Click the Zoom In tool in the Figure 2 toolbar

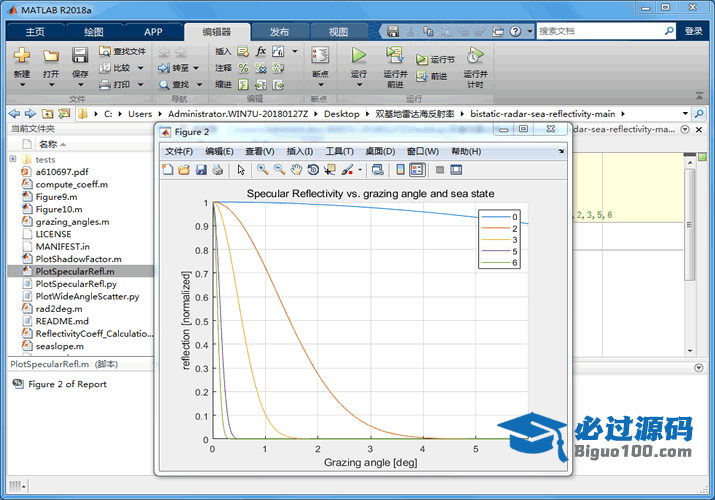[263, 170]
